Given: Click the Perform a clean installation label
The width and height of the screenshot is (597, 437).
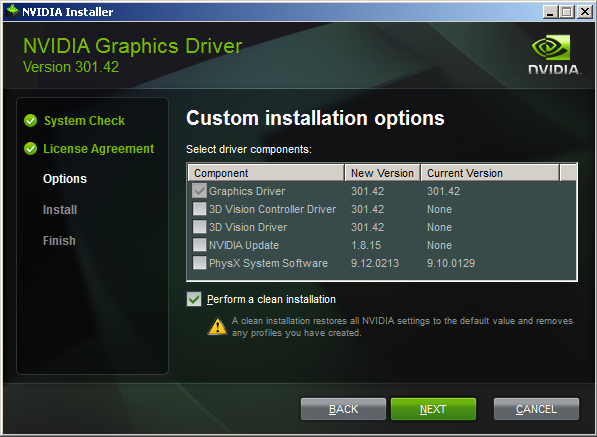Looking at the screenshot, I should click(271, 300).
